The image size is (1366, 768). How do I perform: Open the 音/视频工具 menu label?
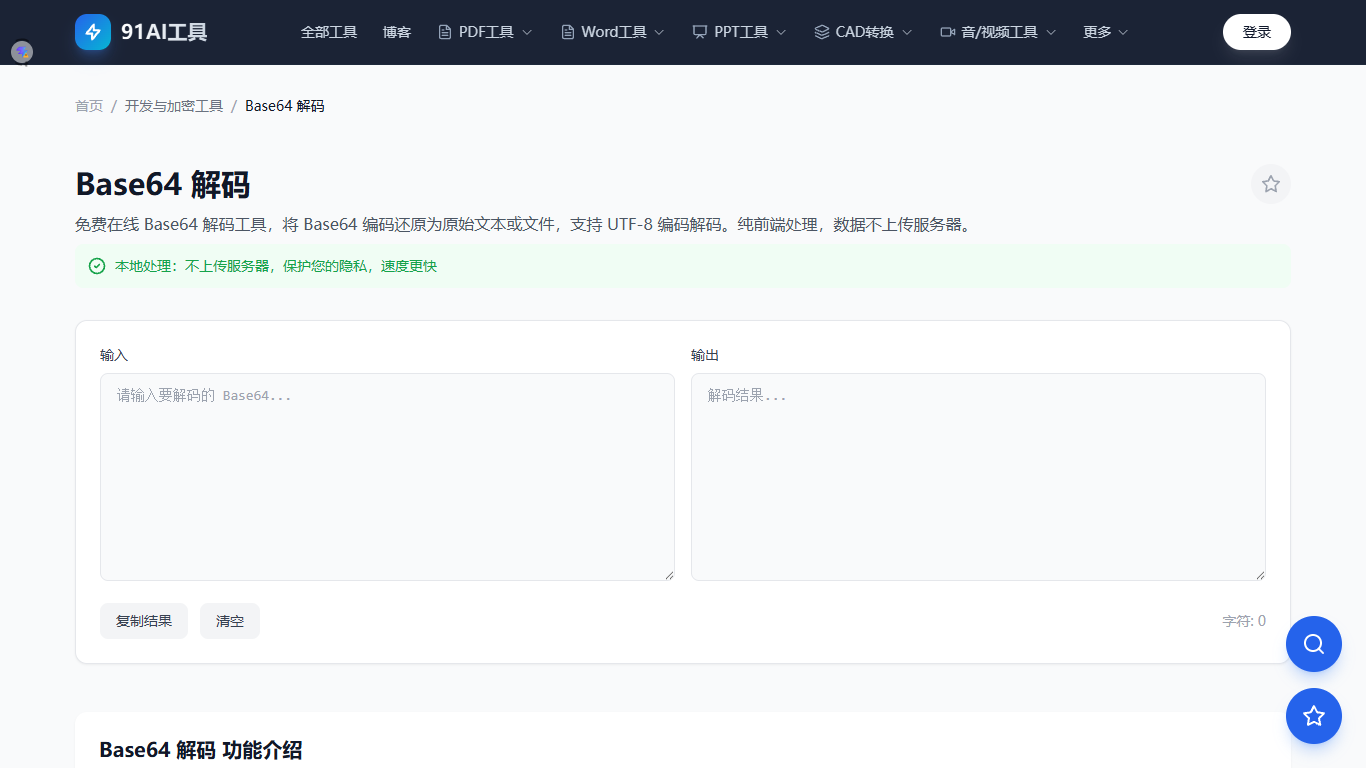(x=1000, y=32)
